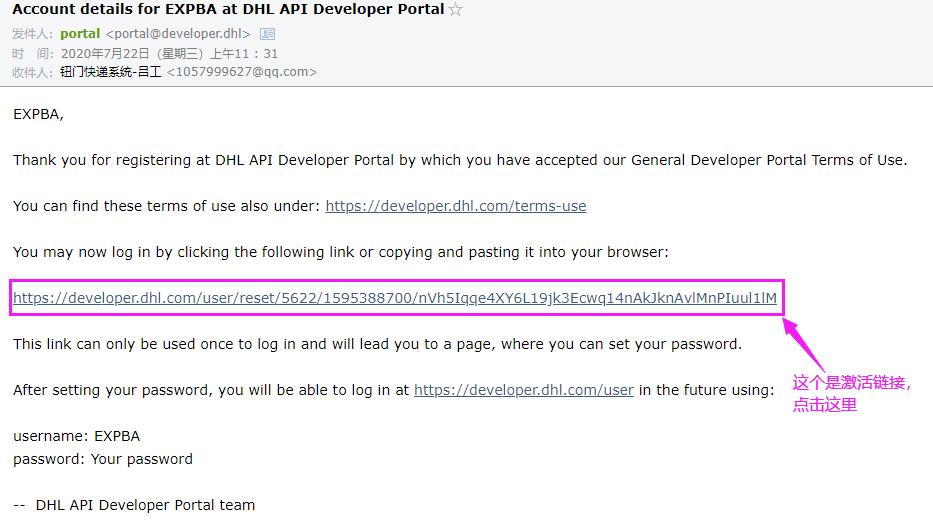Open the developer.dhl.com/terms-use link

(x=456, y=206)
